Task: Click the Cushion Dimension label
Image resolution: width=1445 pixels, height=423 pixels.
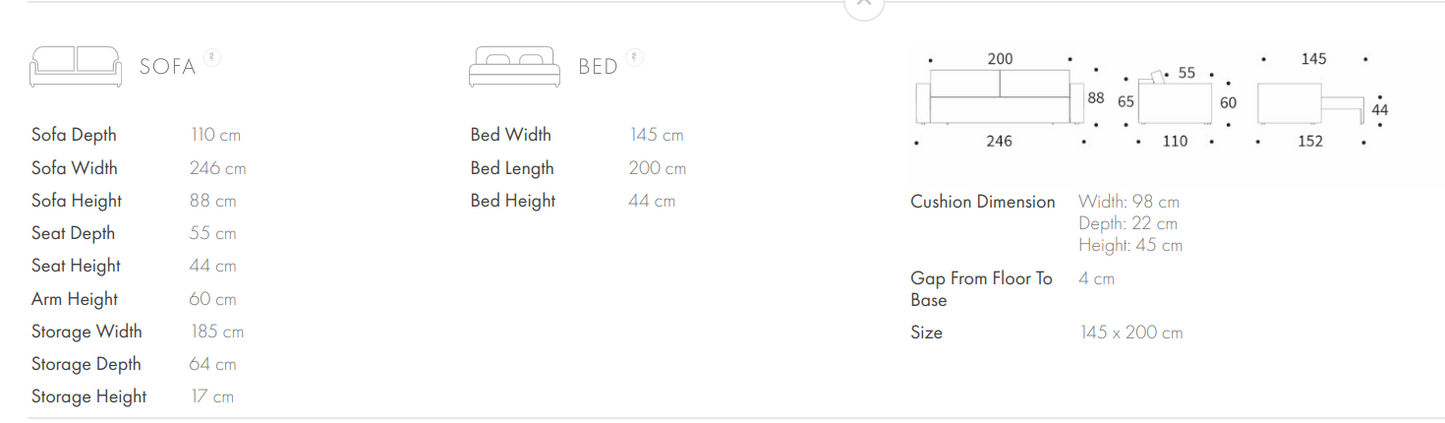Action: 982,202
